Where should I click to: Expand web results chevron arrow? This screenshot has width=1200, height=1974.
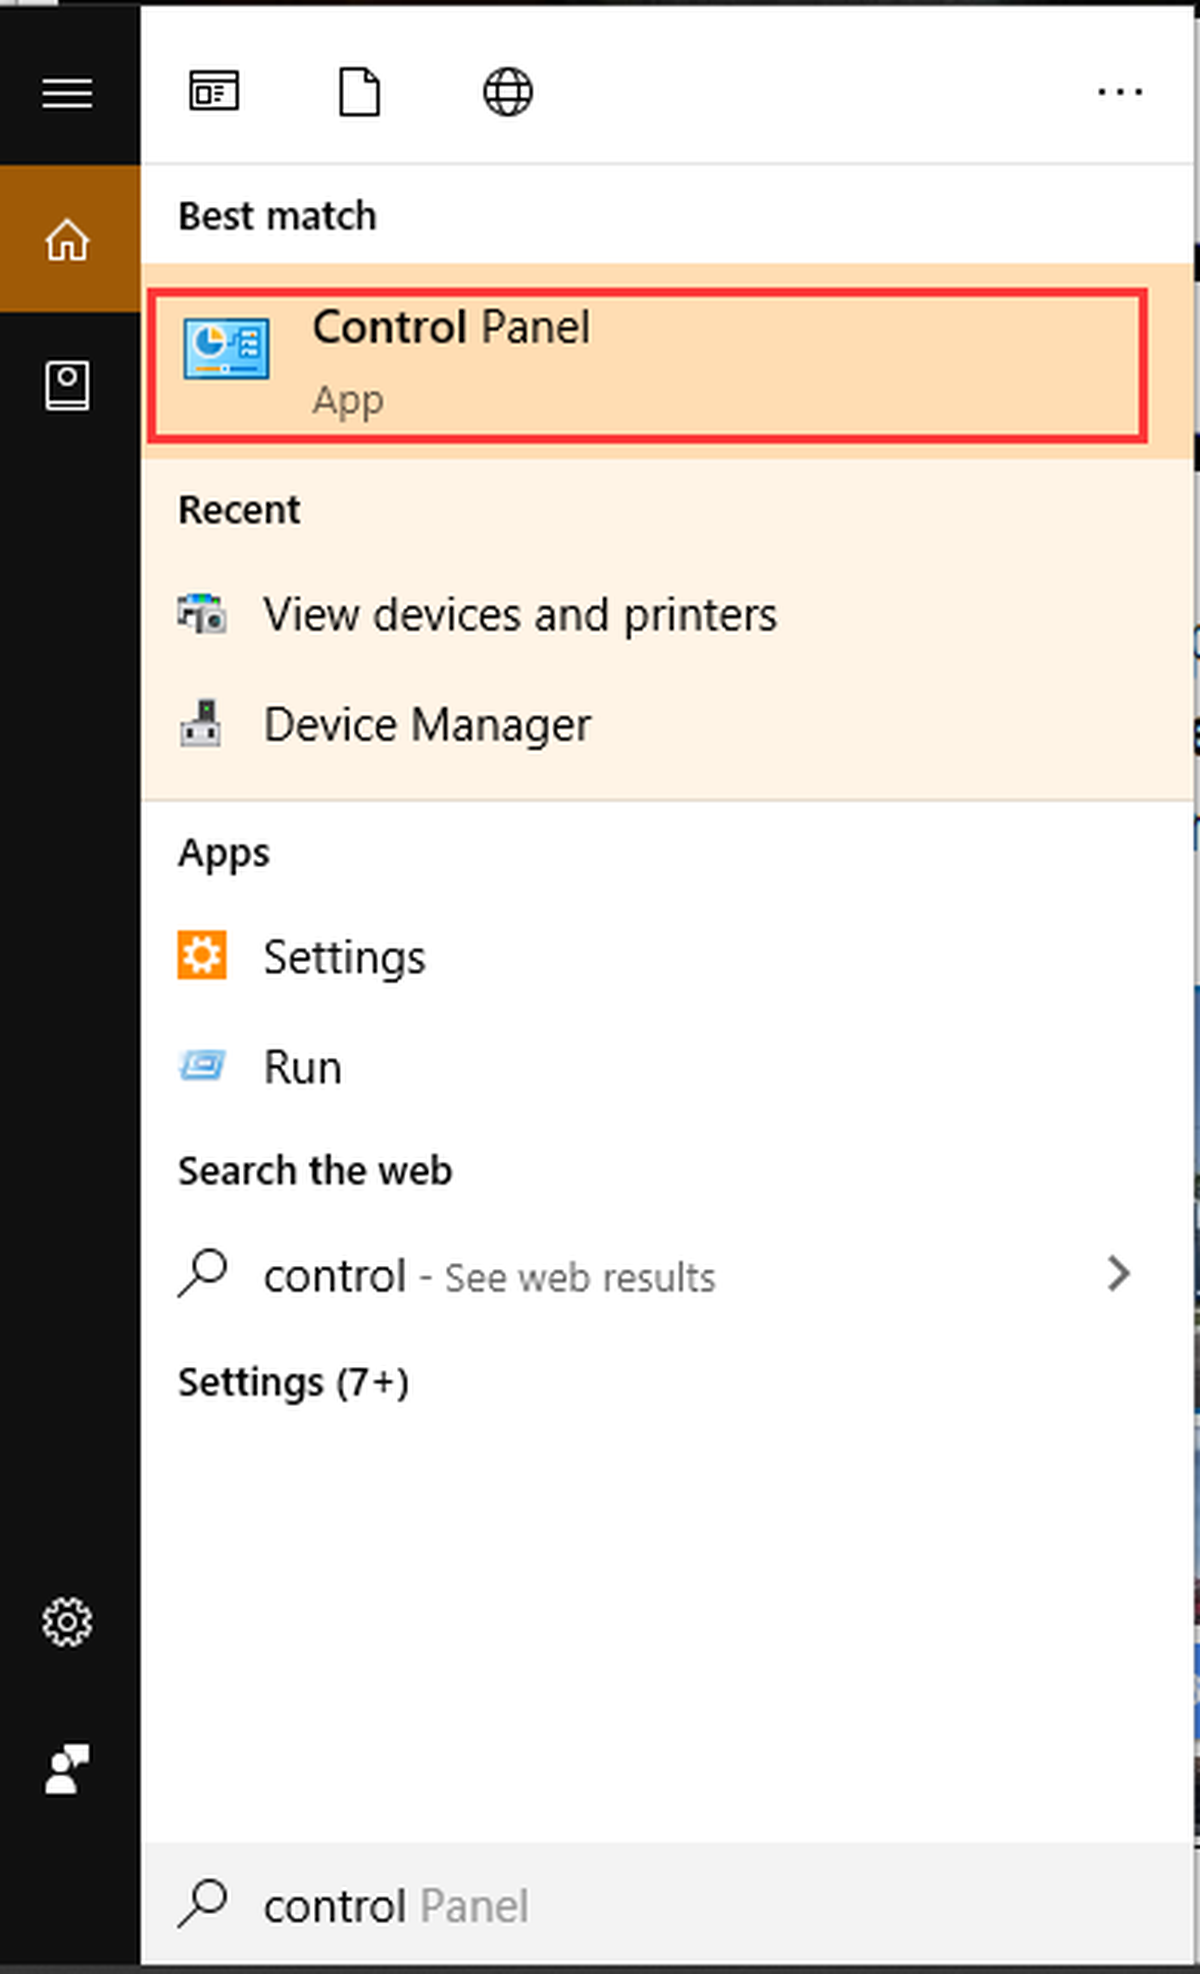click(1119, 1274)
